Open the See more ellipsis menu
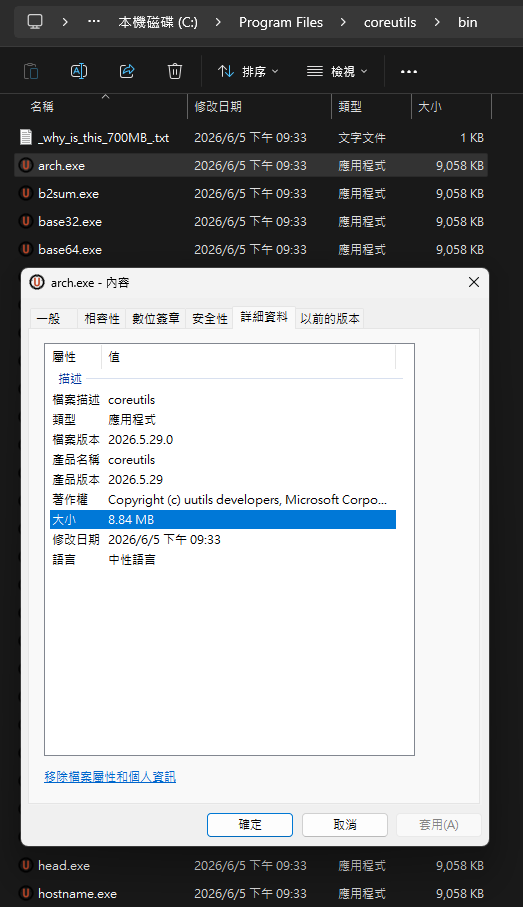Viewport: 523px width, 907px height. pyautogui.click(x=408, y=71)
